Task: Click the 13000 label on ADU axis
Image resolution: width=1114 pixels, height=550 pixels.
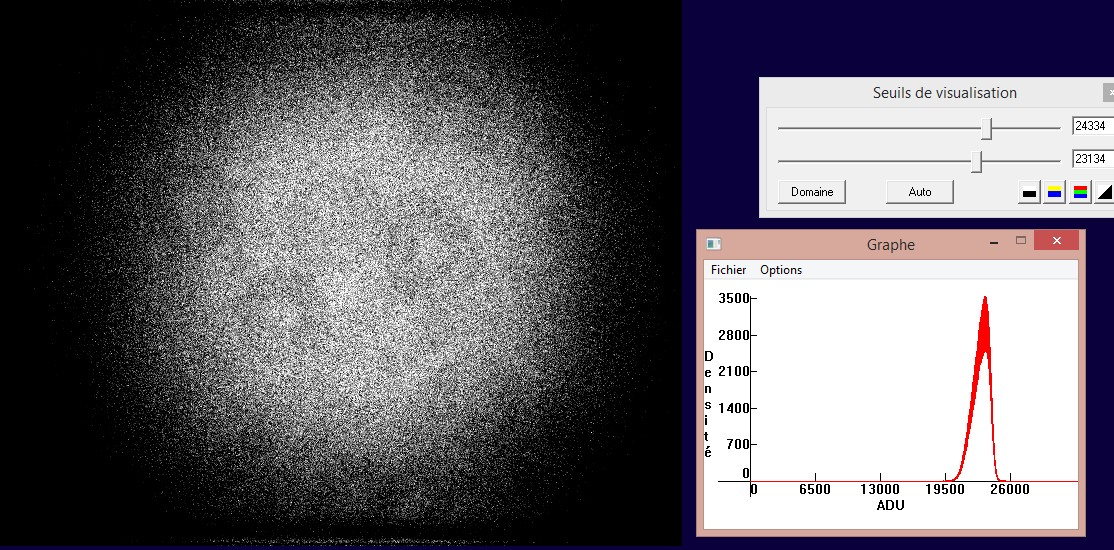Action: 880,490
